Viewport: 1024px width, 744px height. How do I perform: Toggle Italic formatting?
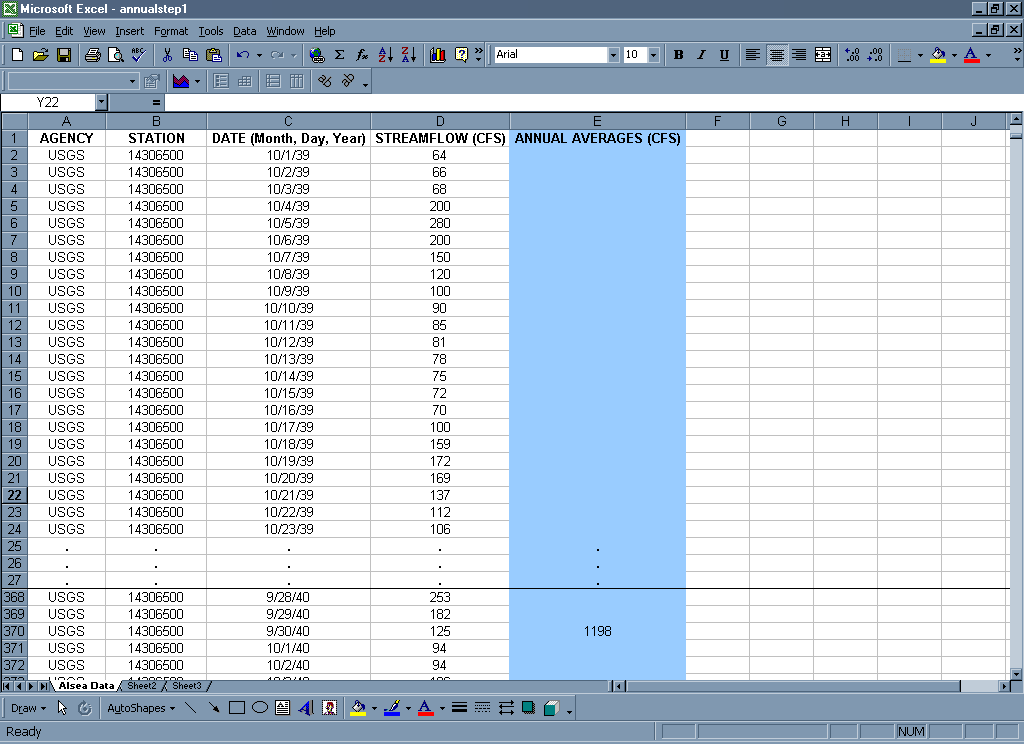coord(701,55)
